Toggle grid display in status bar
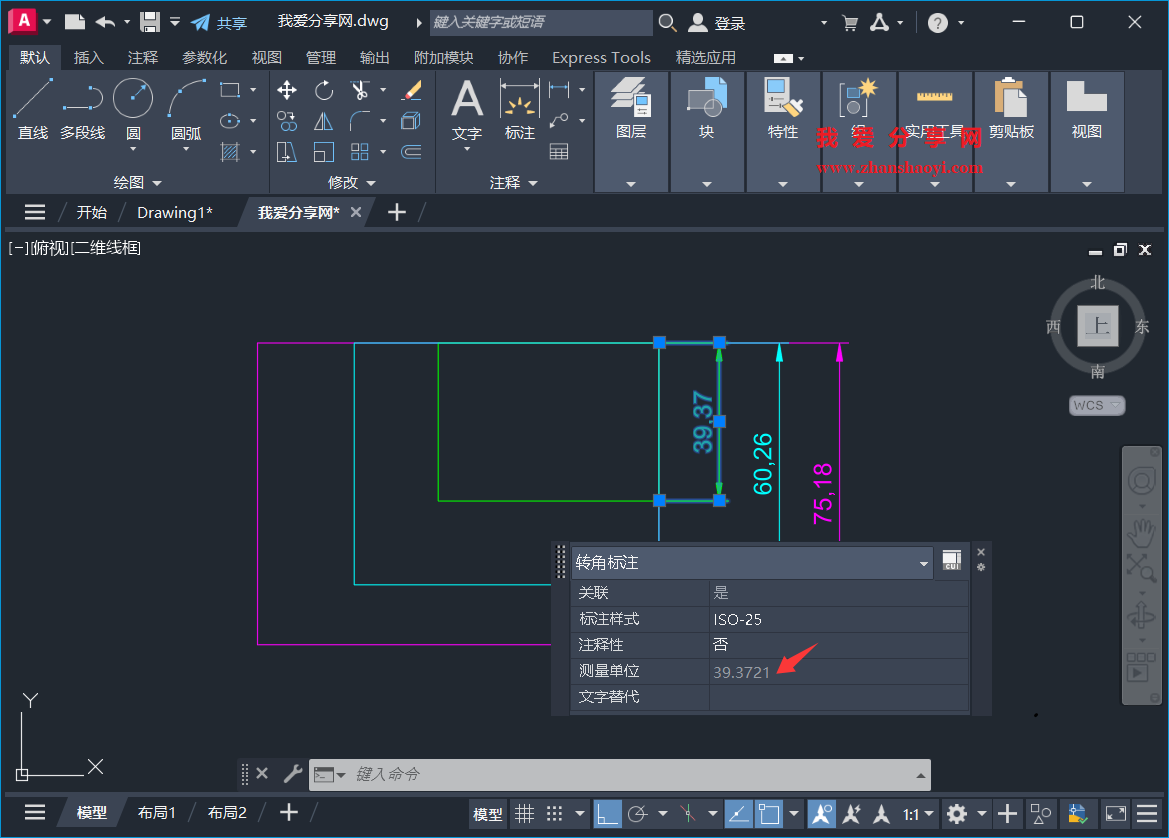This screenshot has height=838, width=1169. 525,814
